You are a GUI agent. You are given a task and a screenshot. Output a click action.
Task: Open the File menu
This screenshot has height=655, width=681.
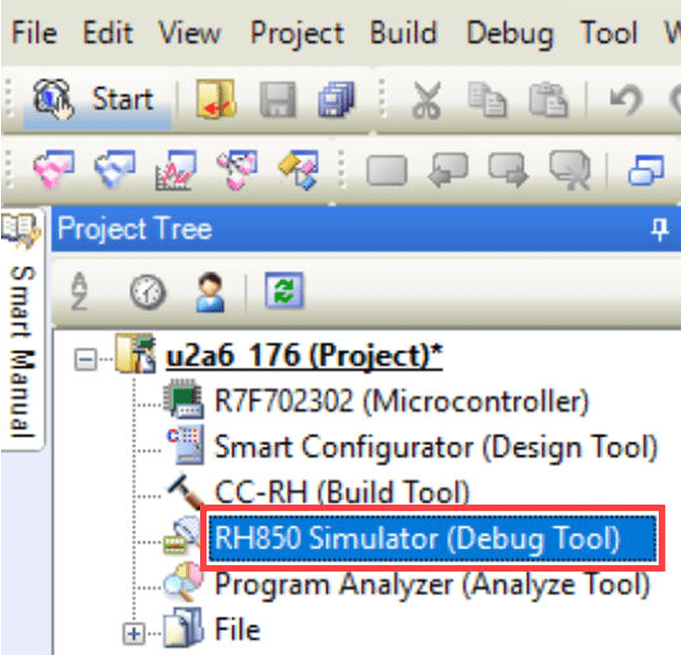point(33,32)
